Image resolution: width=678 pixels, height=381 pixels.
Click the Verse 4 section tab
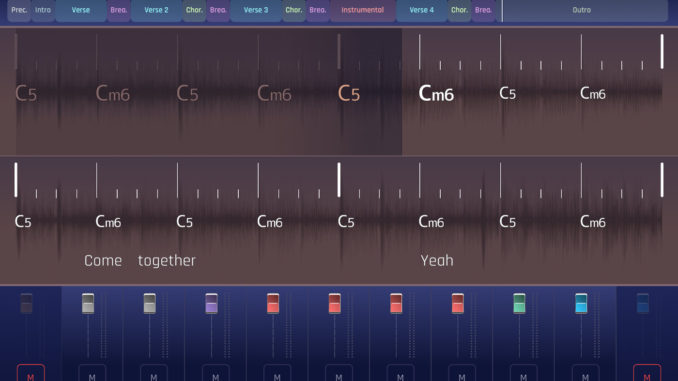(x=422, y=10)
